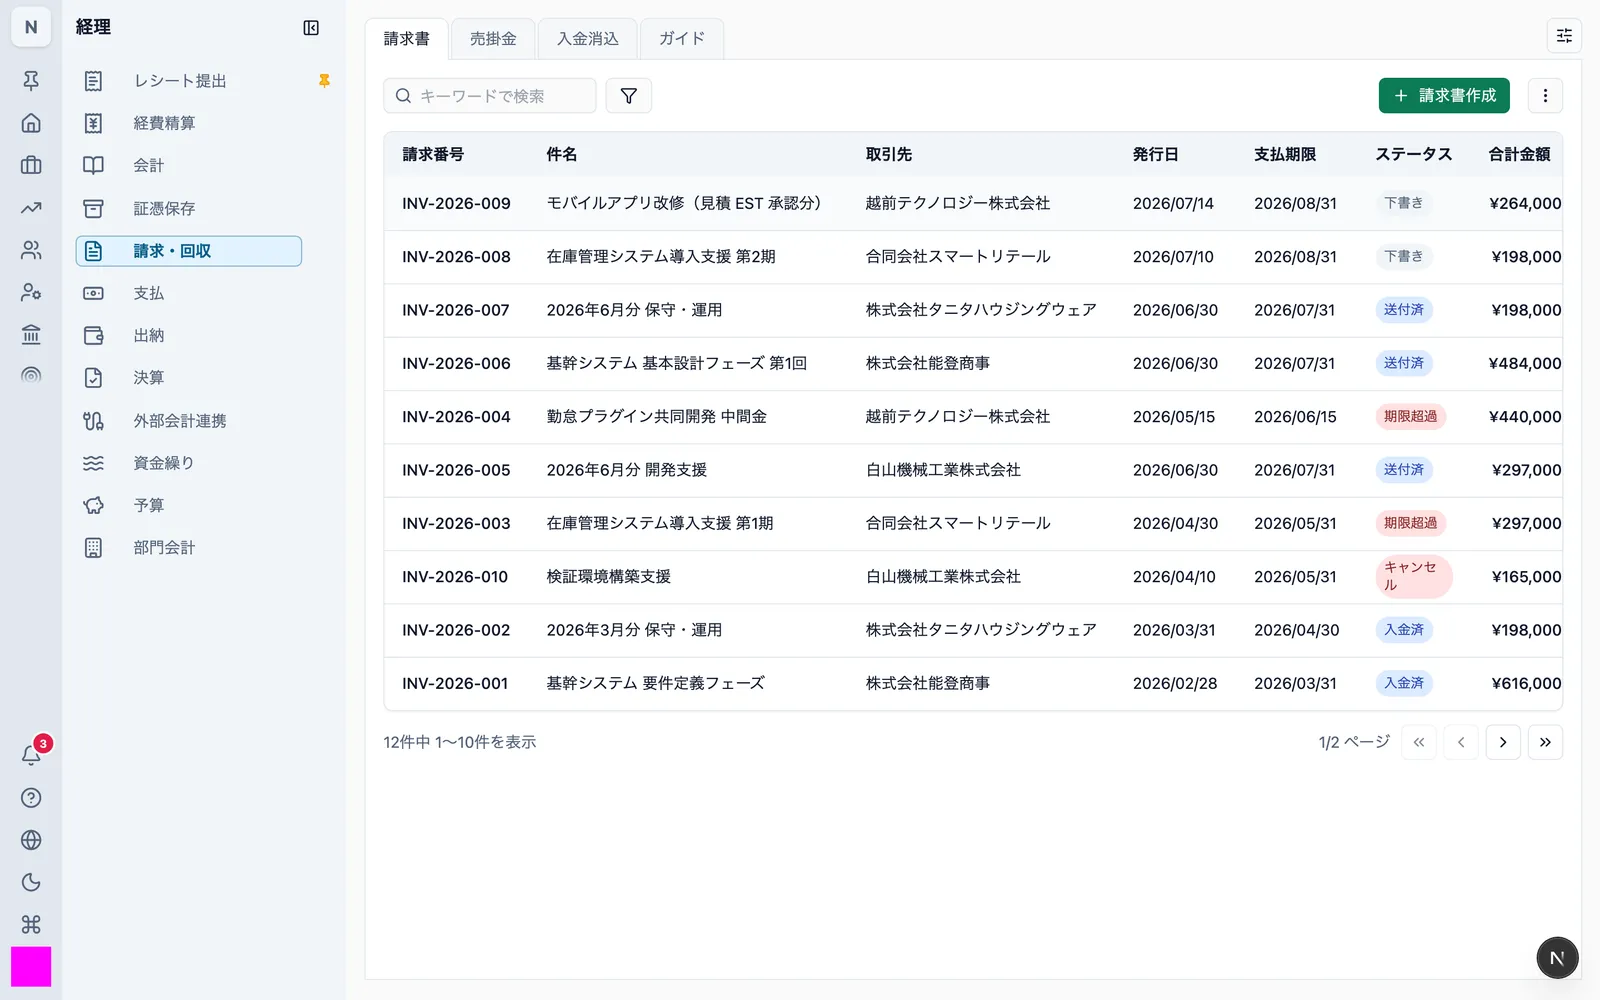Sort by 支払期限 column header
This screenshot has height=1000, width=1600.
click(1285, 155)
